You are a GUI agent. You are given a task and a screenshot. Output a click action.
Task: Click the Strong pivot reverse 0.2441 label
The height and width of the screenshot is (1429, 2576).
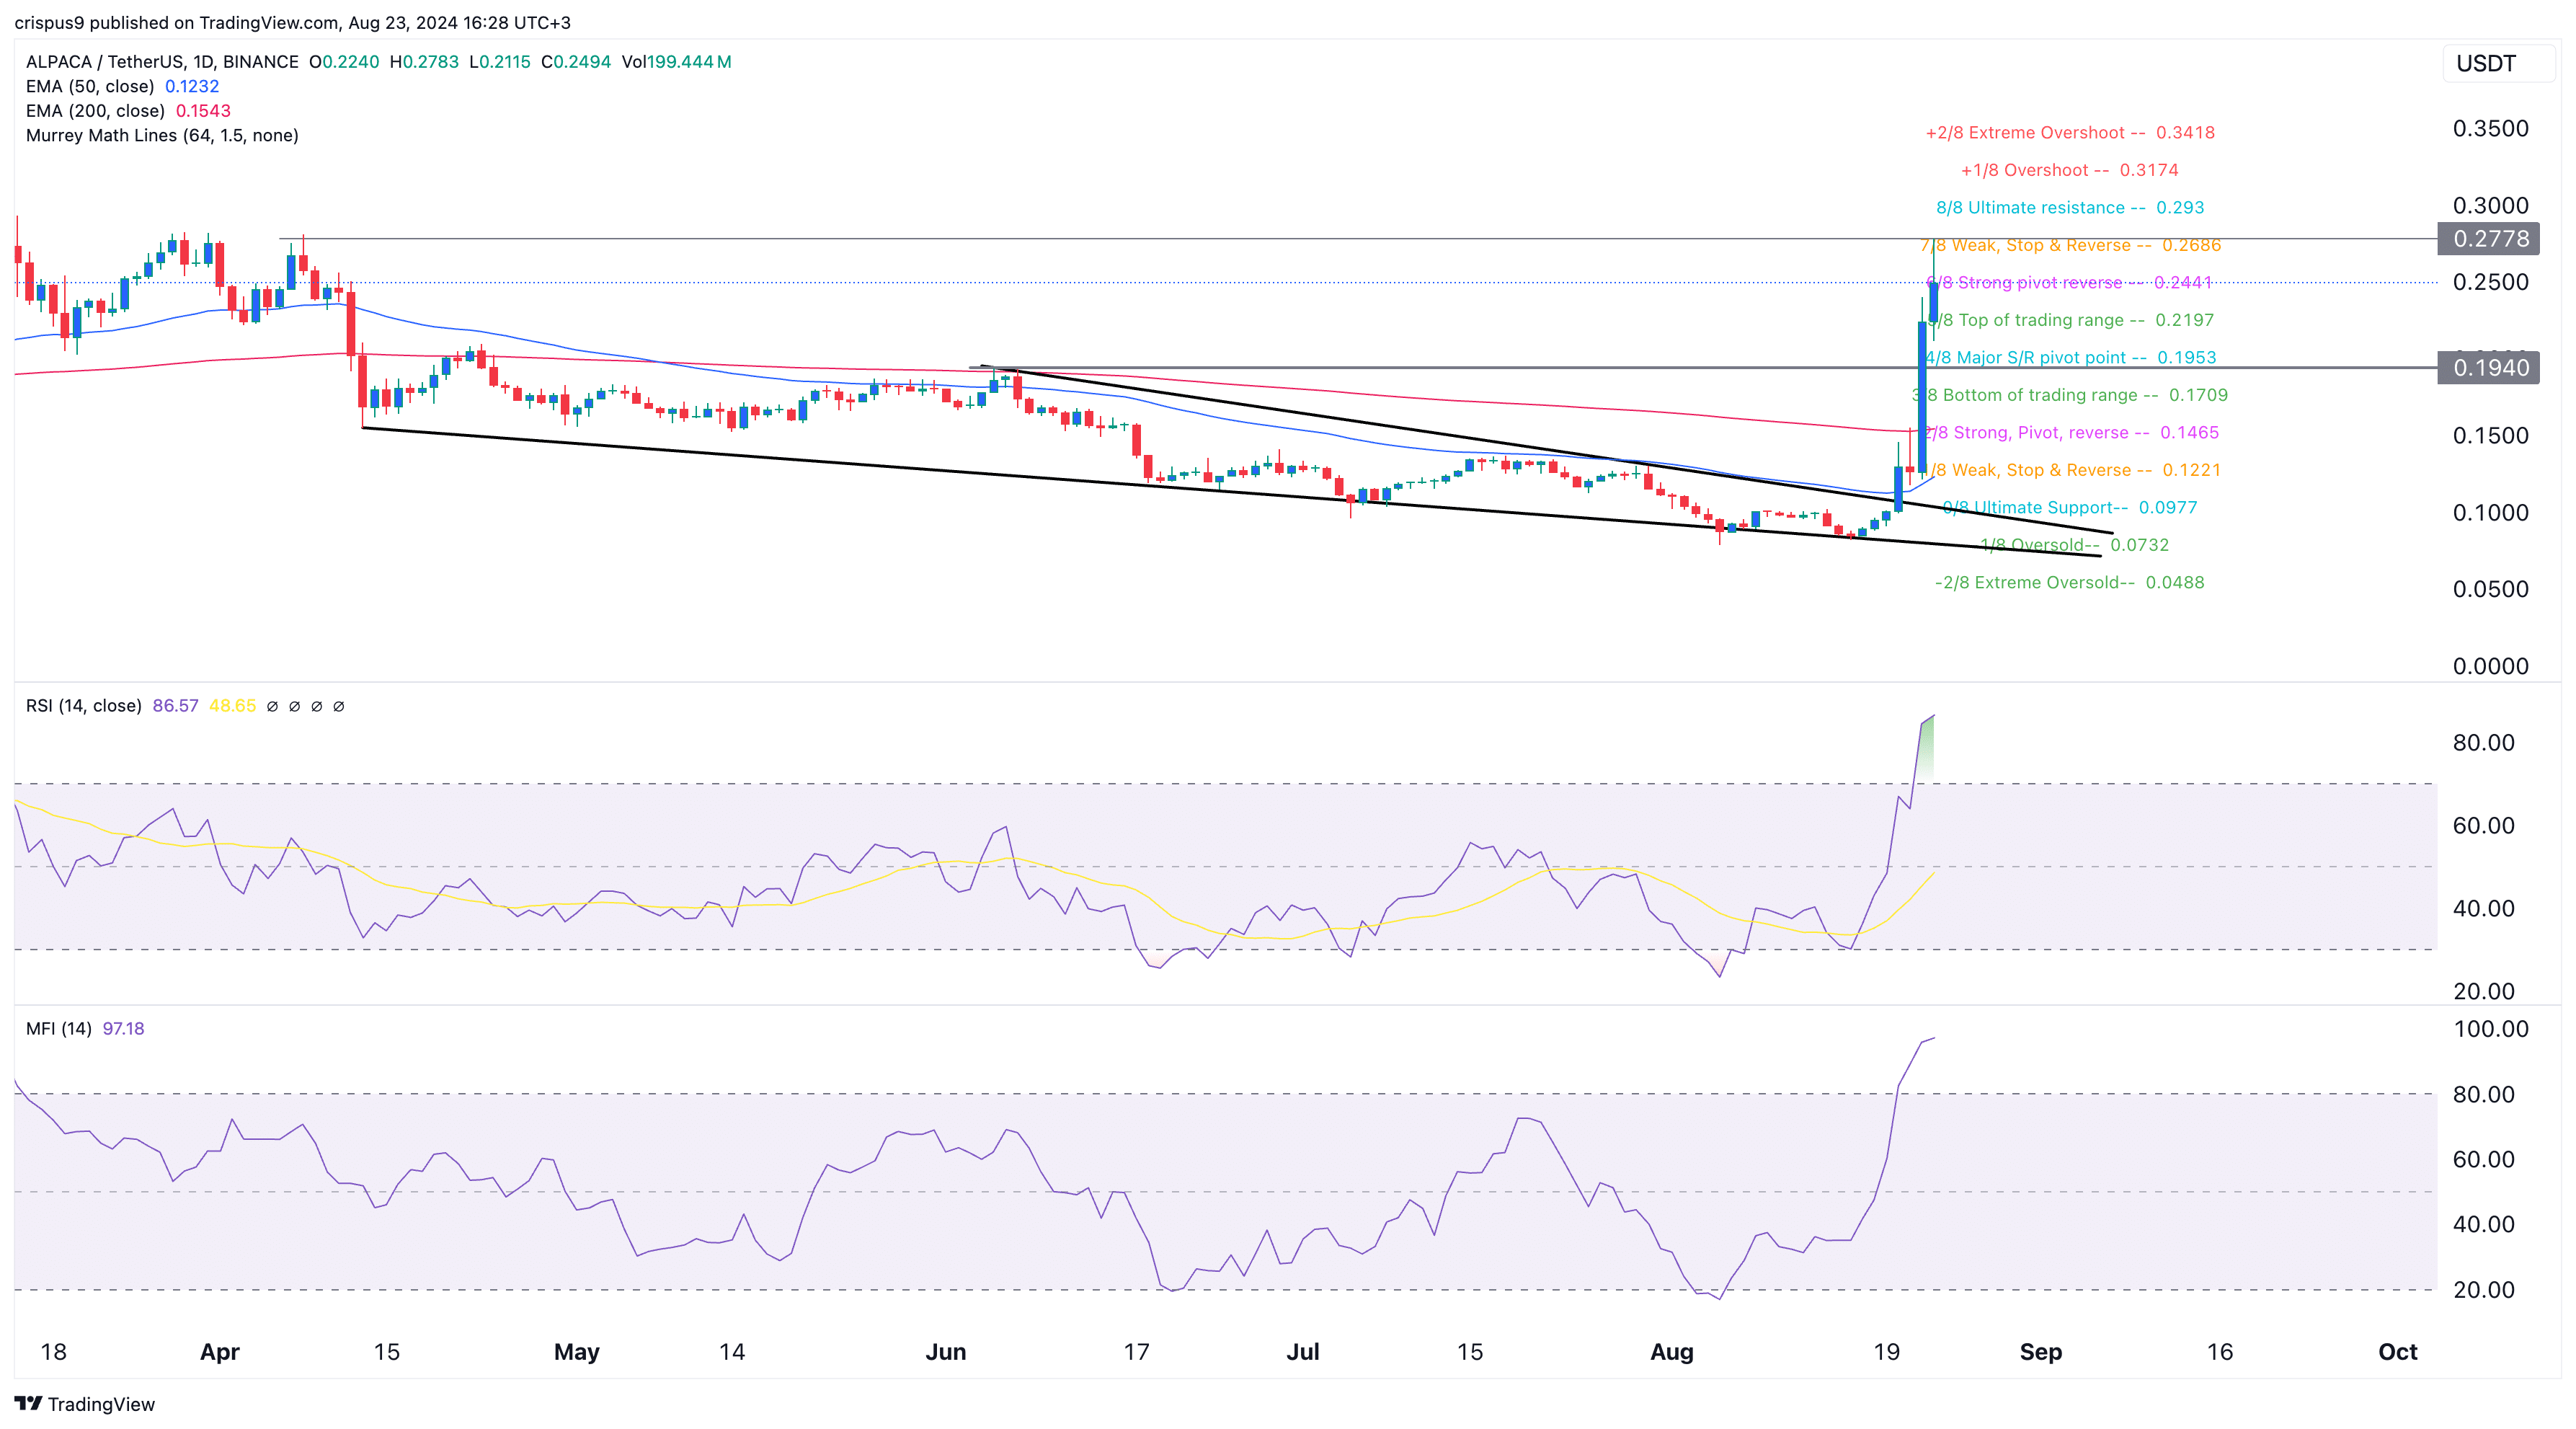[x=2070, y=282]
